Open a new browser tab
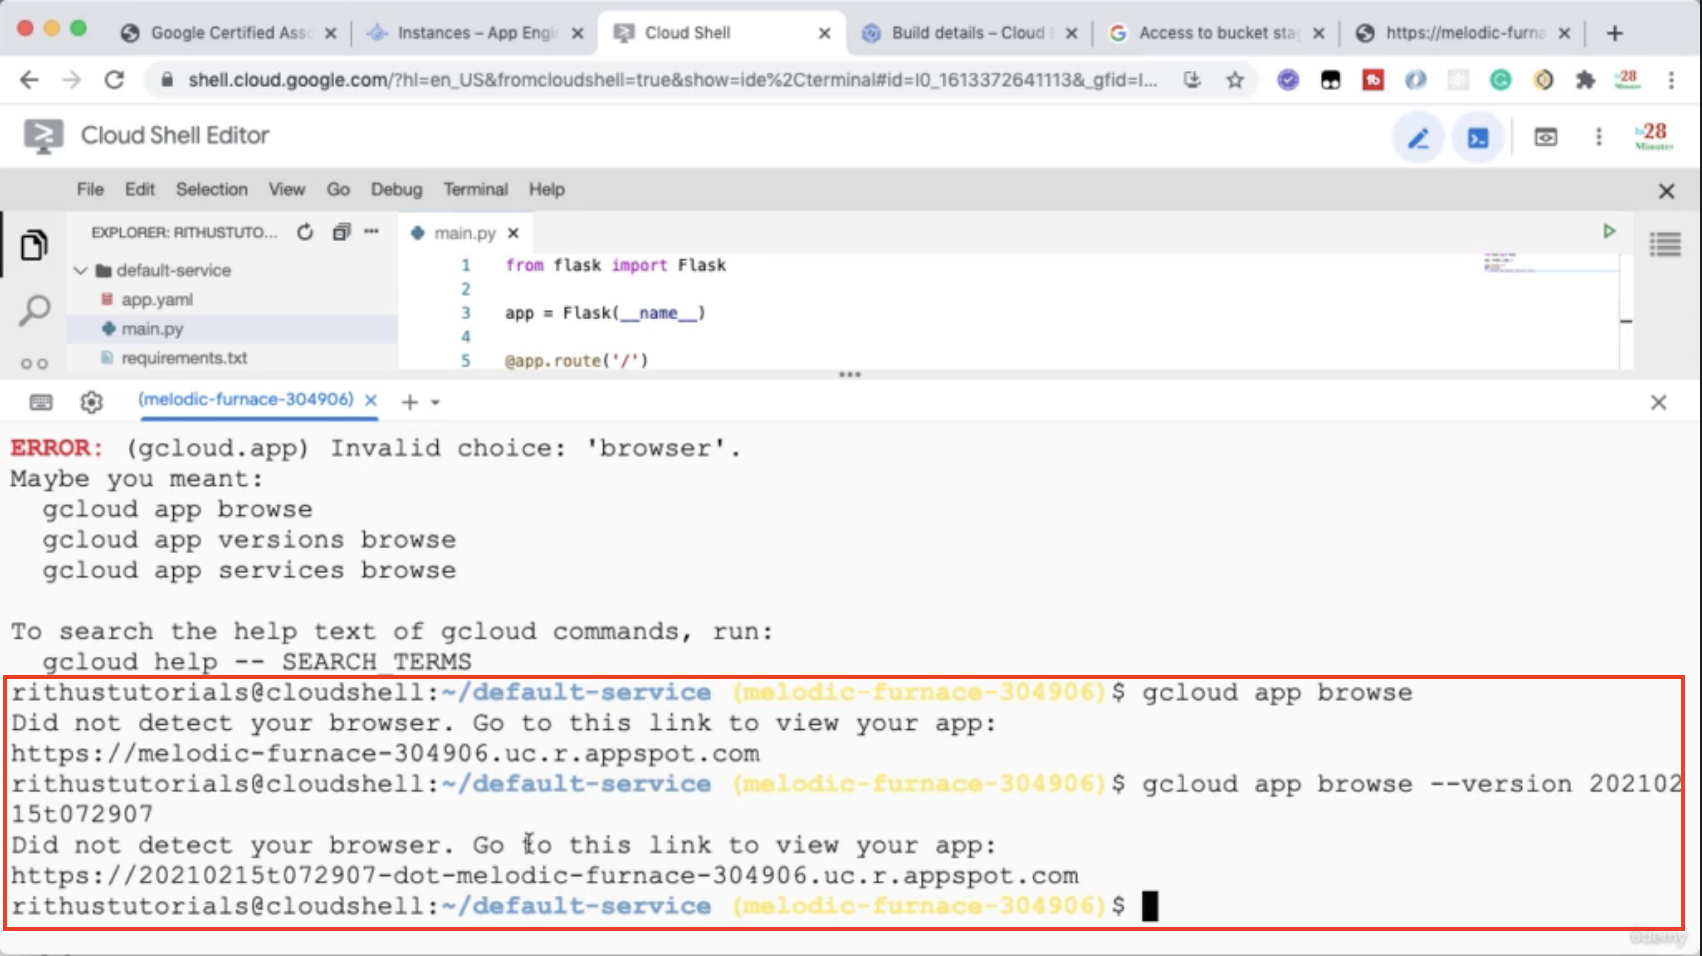Viewport: 1702px width, 956px height. pyautogui.click(x=1615, y=33)
